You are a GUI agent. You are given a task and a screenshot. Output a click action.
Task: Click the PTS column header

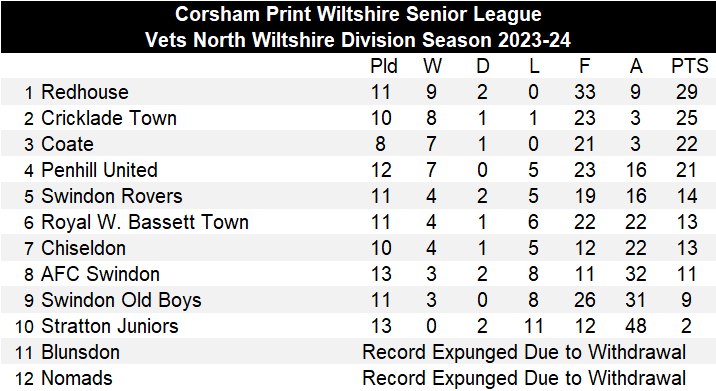coord(689,66)
